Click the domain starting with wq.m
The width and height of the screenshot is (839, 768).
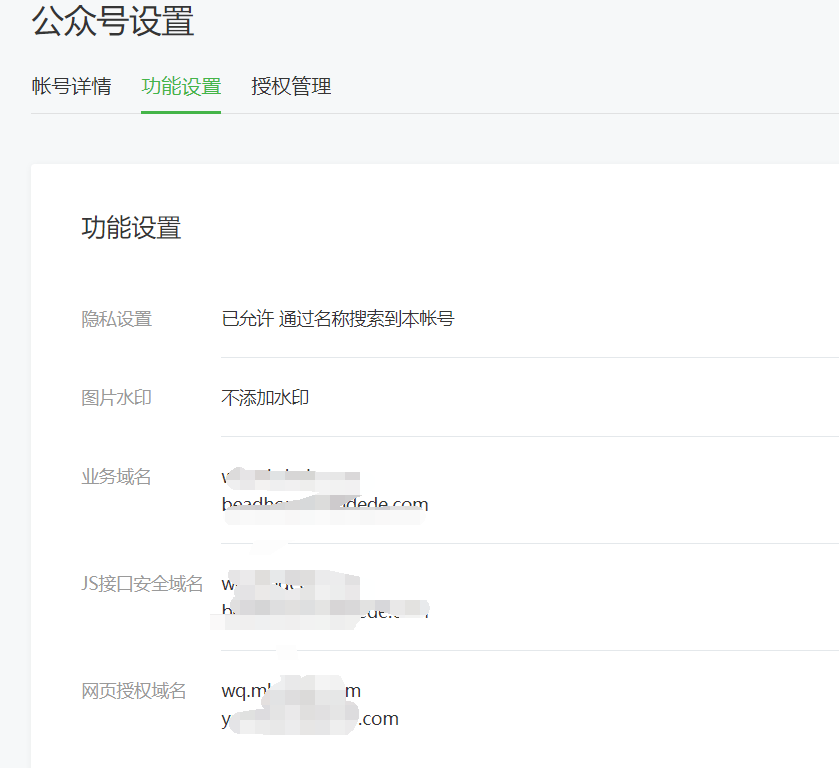(x=291, y=691)
